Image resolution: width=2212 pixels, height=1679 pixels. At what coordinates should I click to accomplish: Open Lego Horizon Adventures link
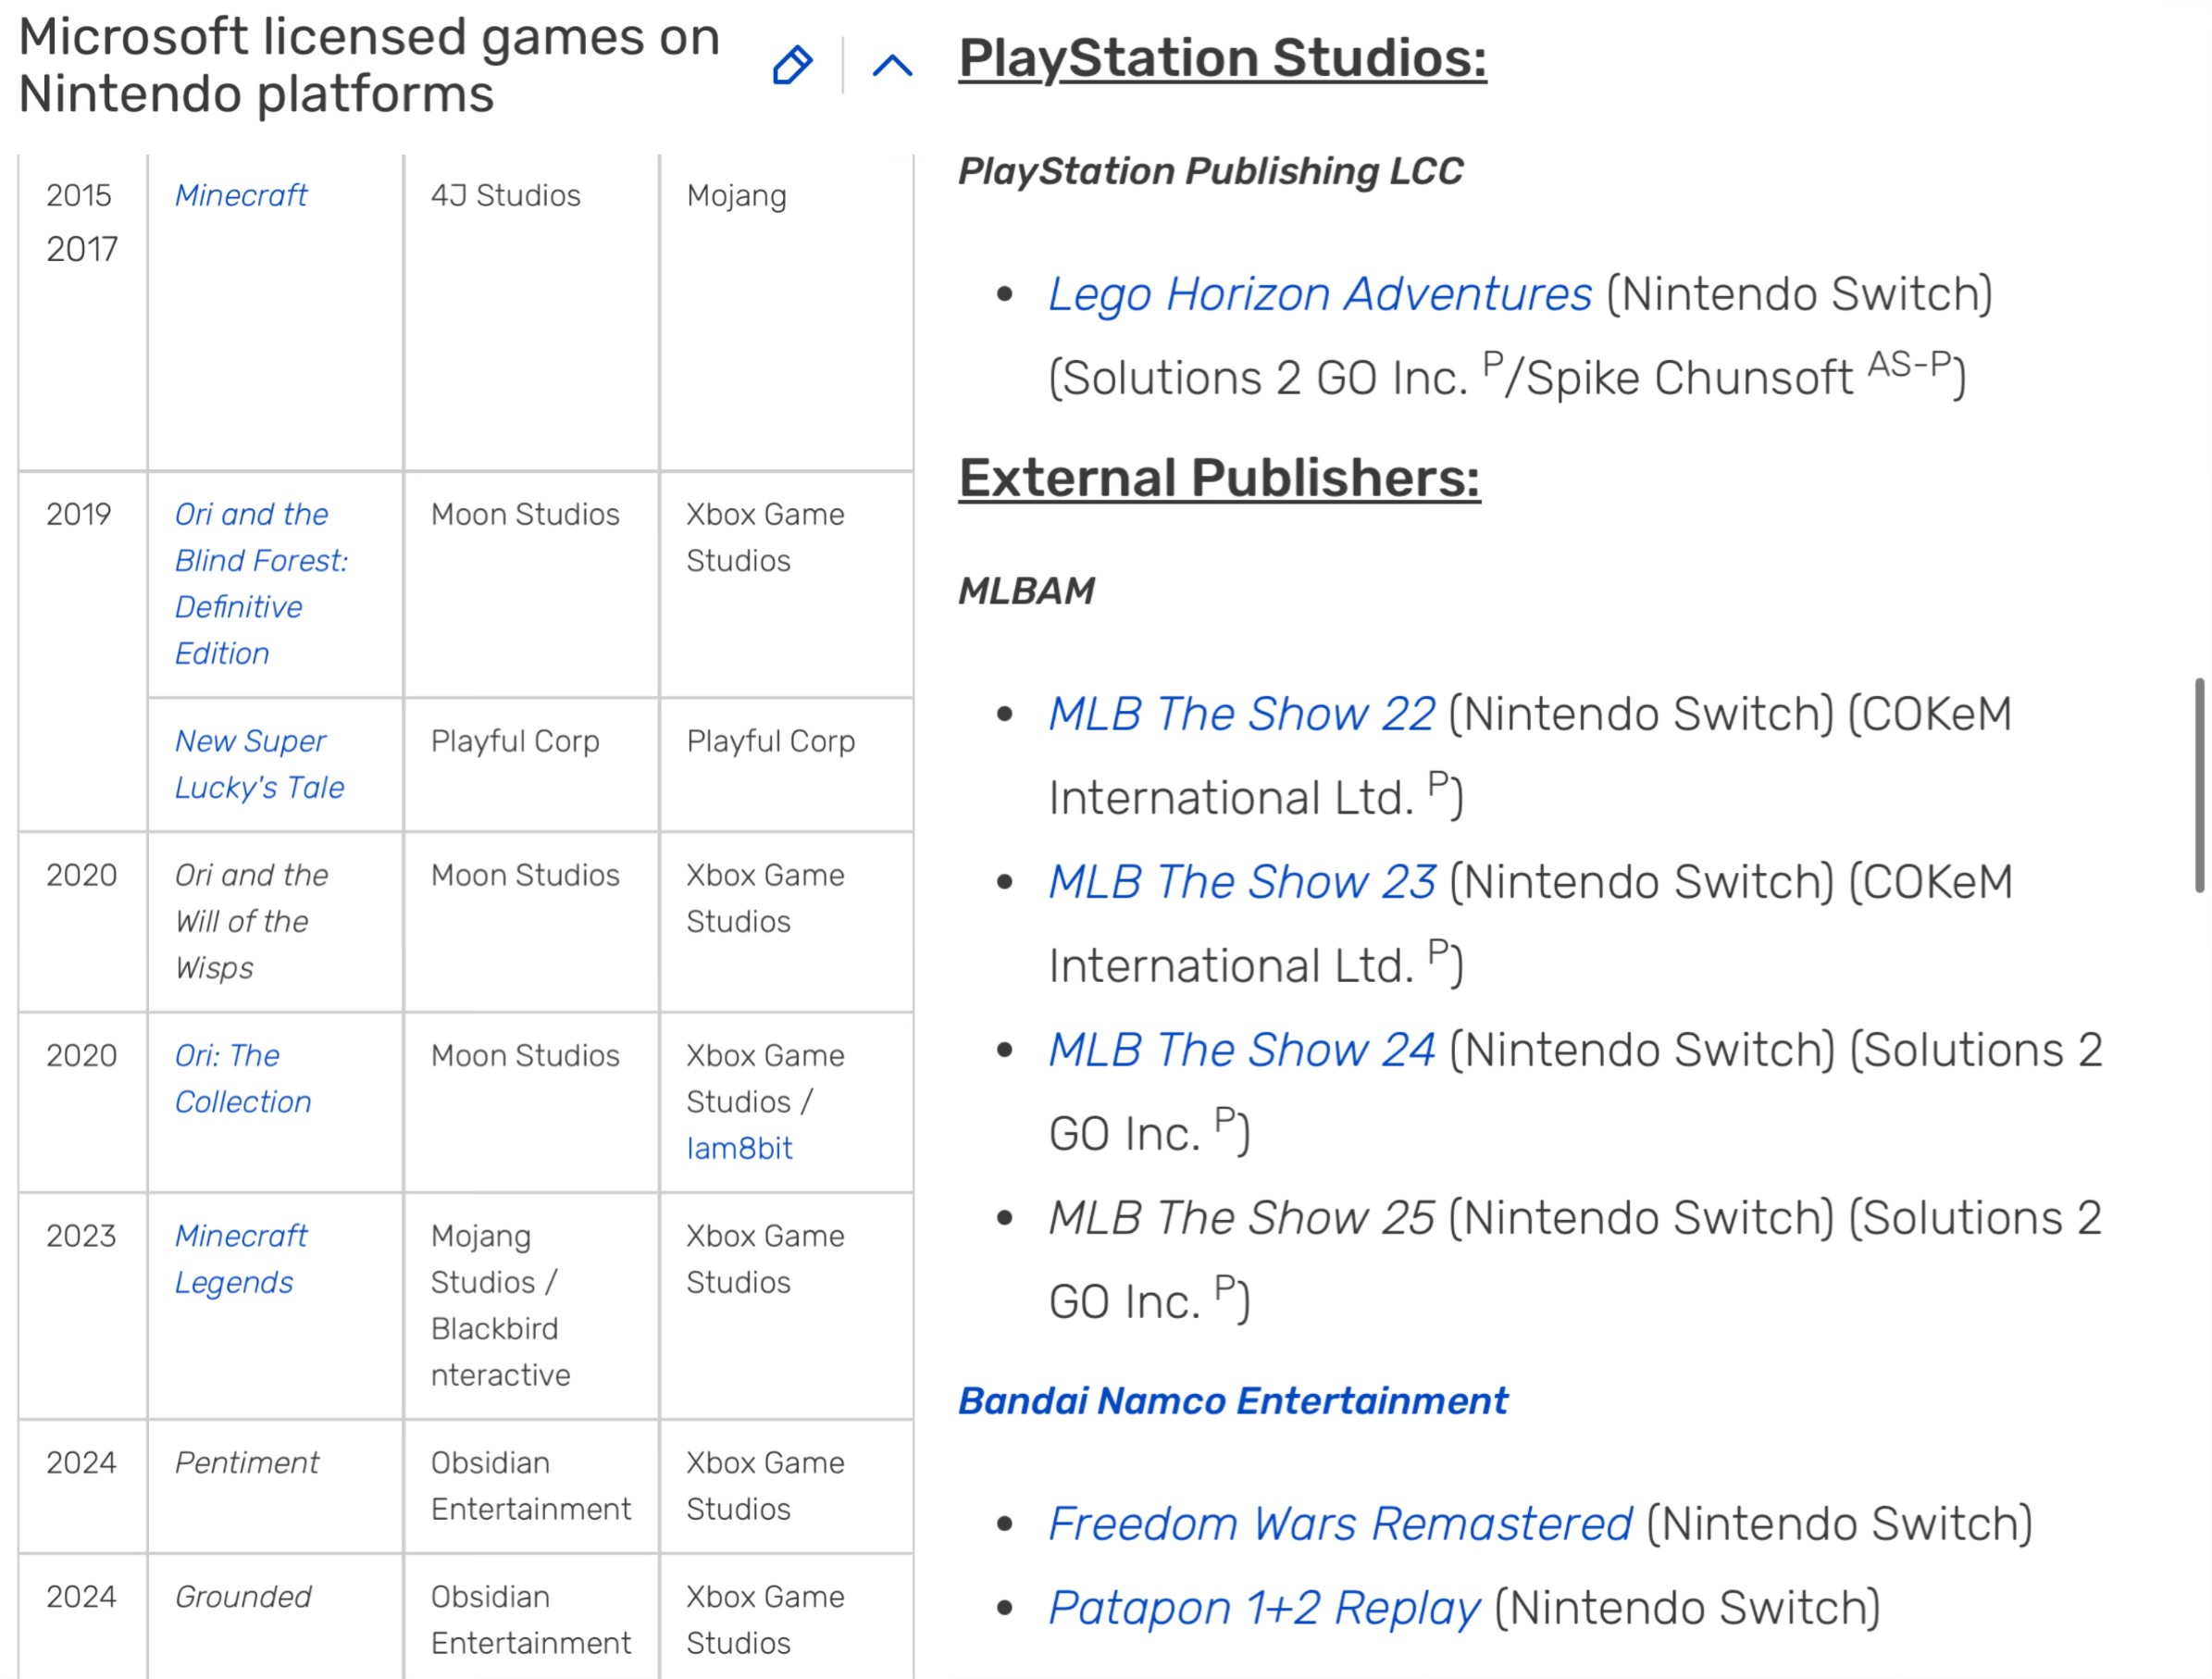1319,294
